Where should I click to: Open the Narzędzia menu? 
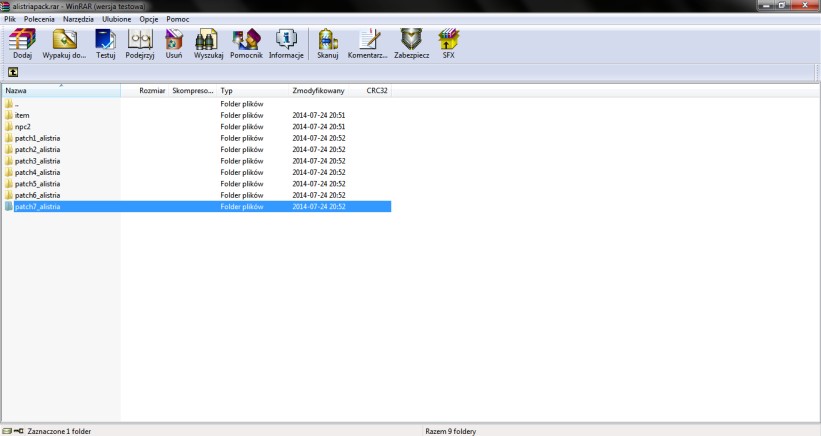(x=78, y=19)
